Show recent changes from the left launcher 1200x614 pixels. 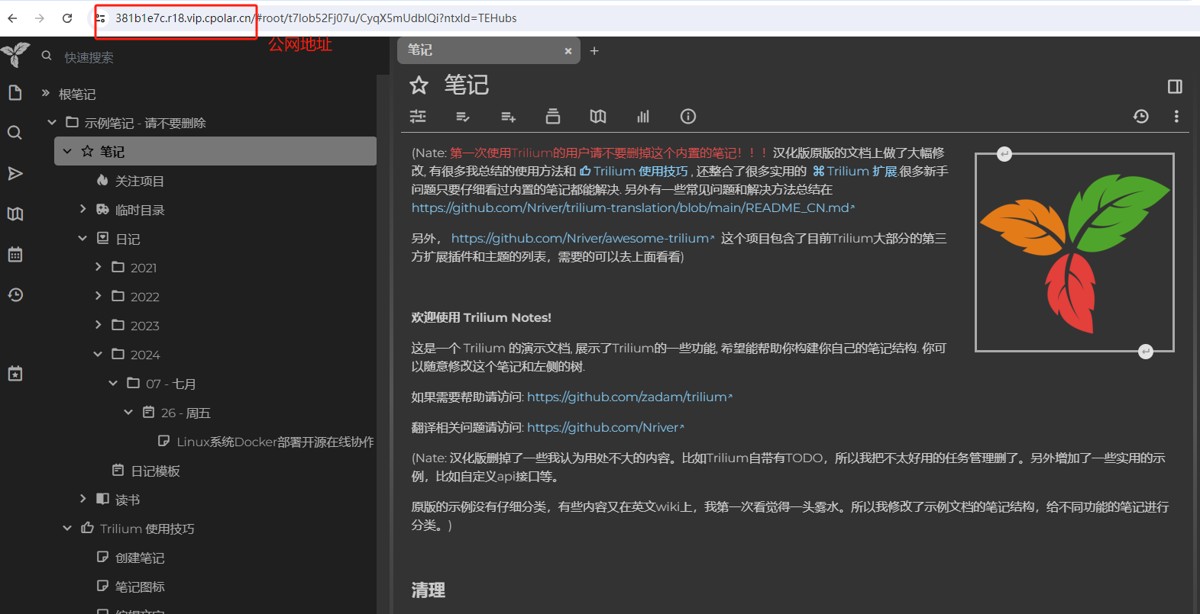(15, 295)
